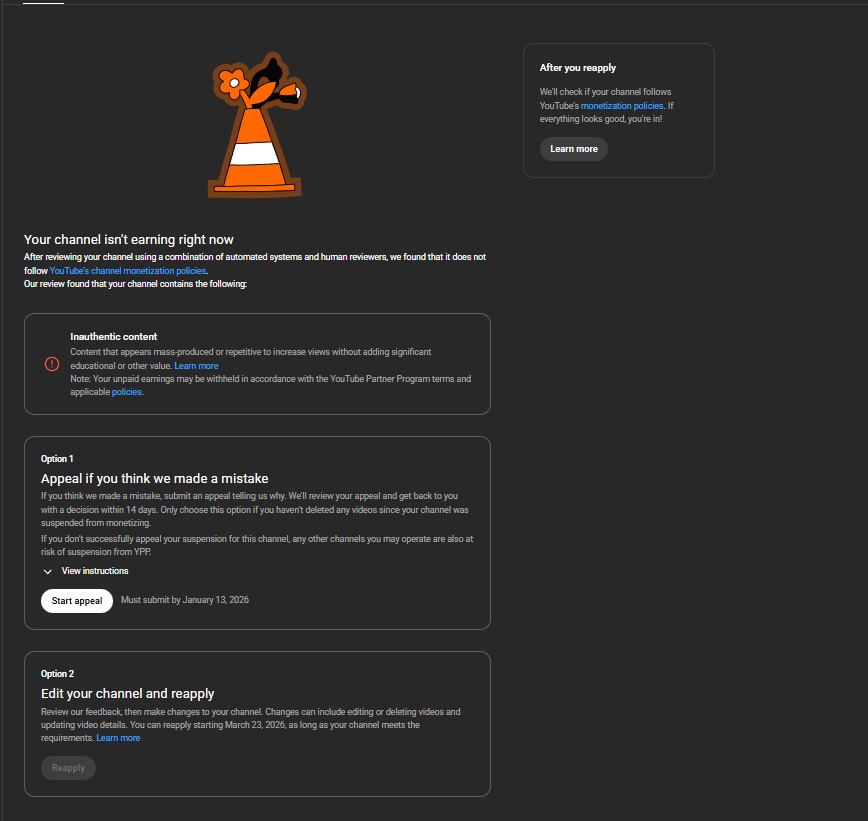This screenshot has height=821, width=868.
Task: Open YouTube's channel monetization policies link
Action: [128, 271]
